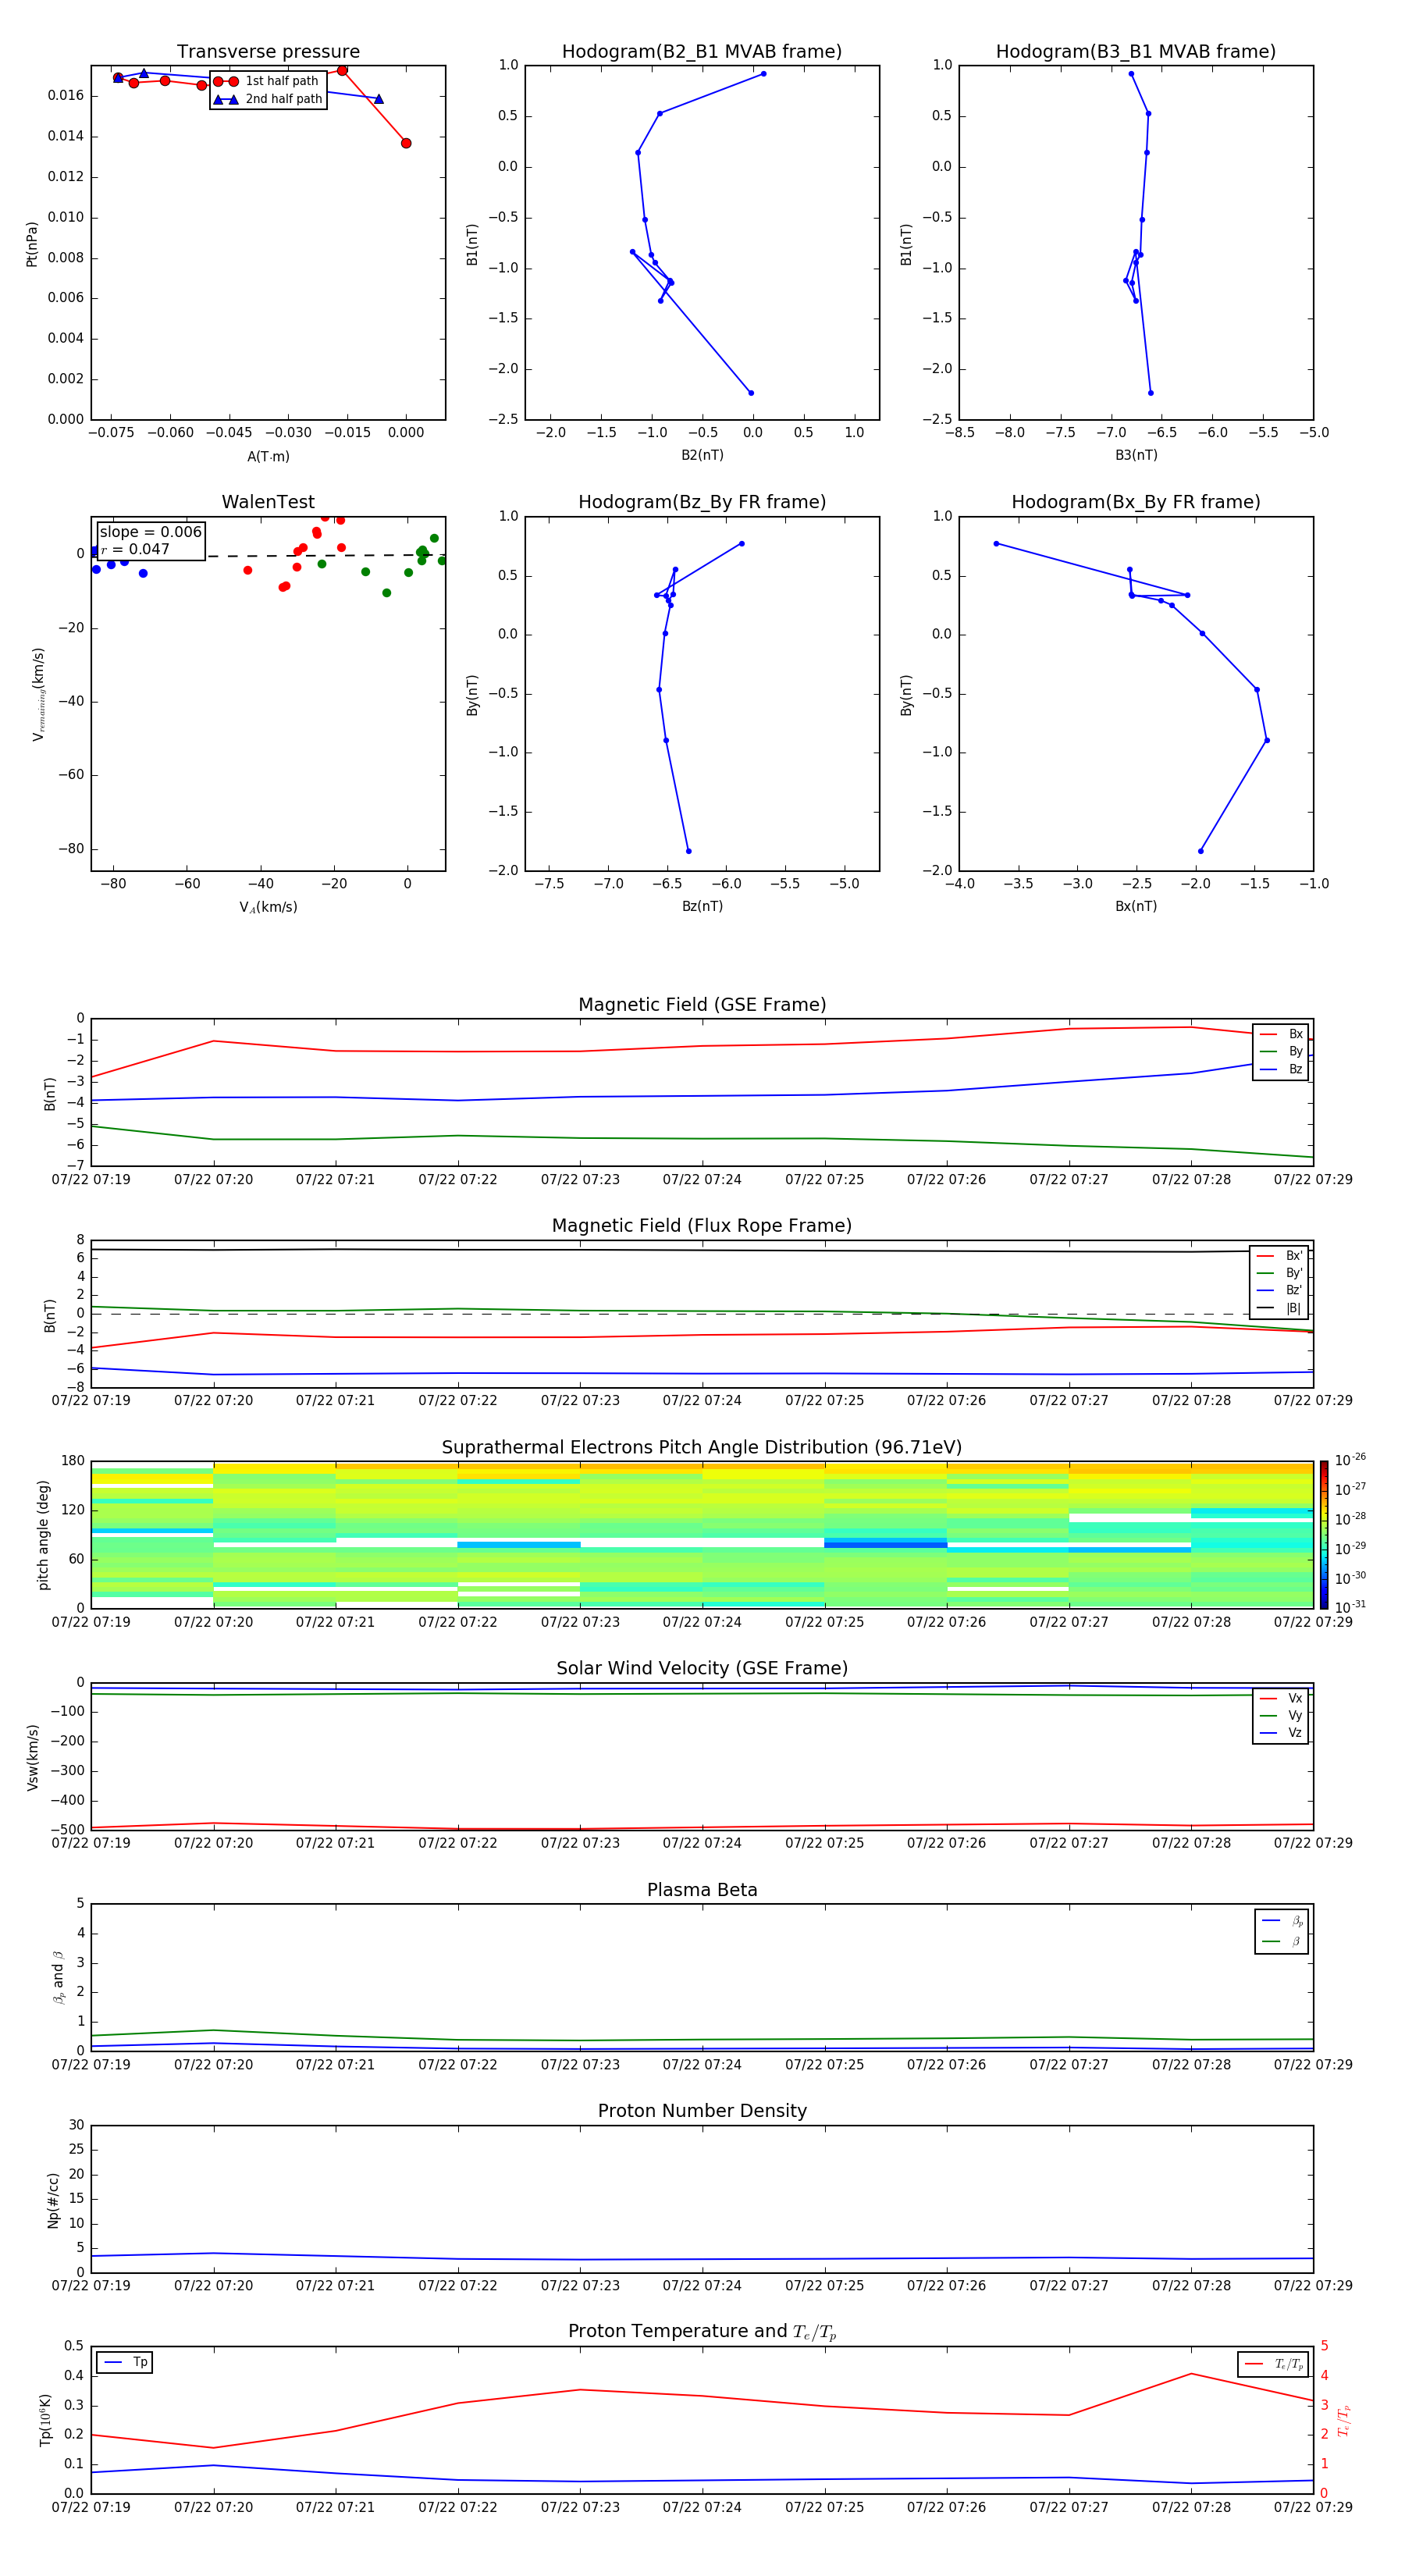Click the Bx entry in GSE magnetic field legend

tap(1281, 1034)
